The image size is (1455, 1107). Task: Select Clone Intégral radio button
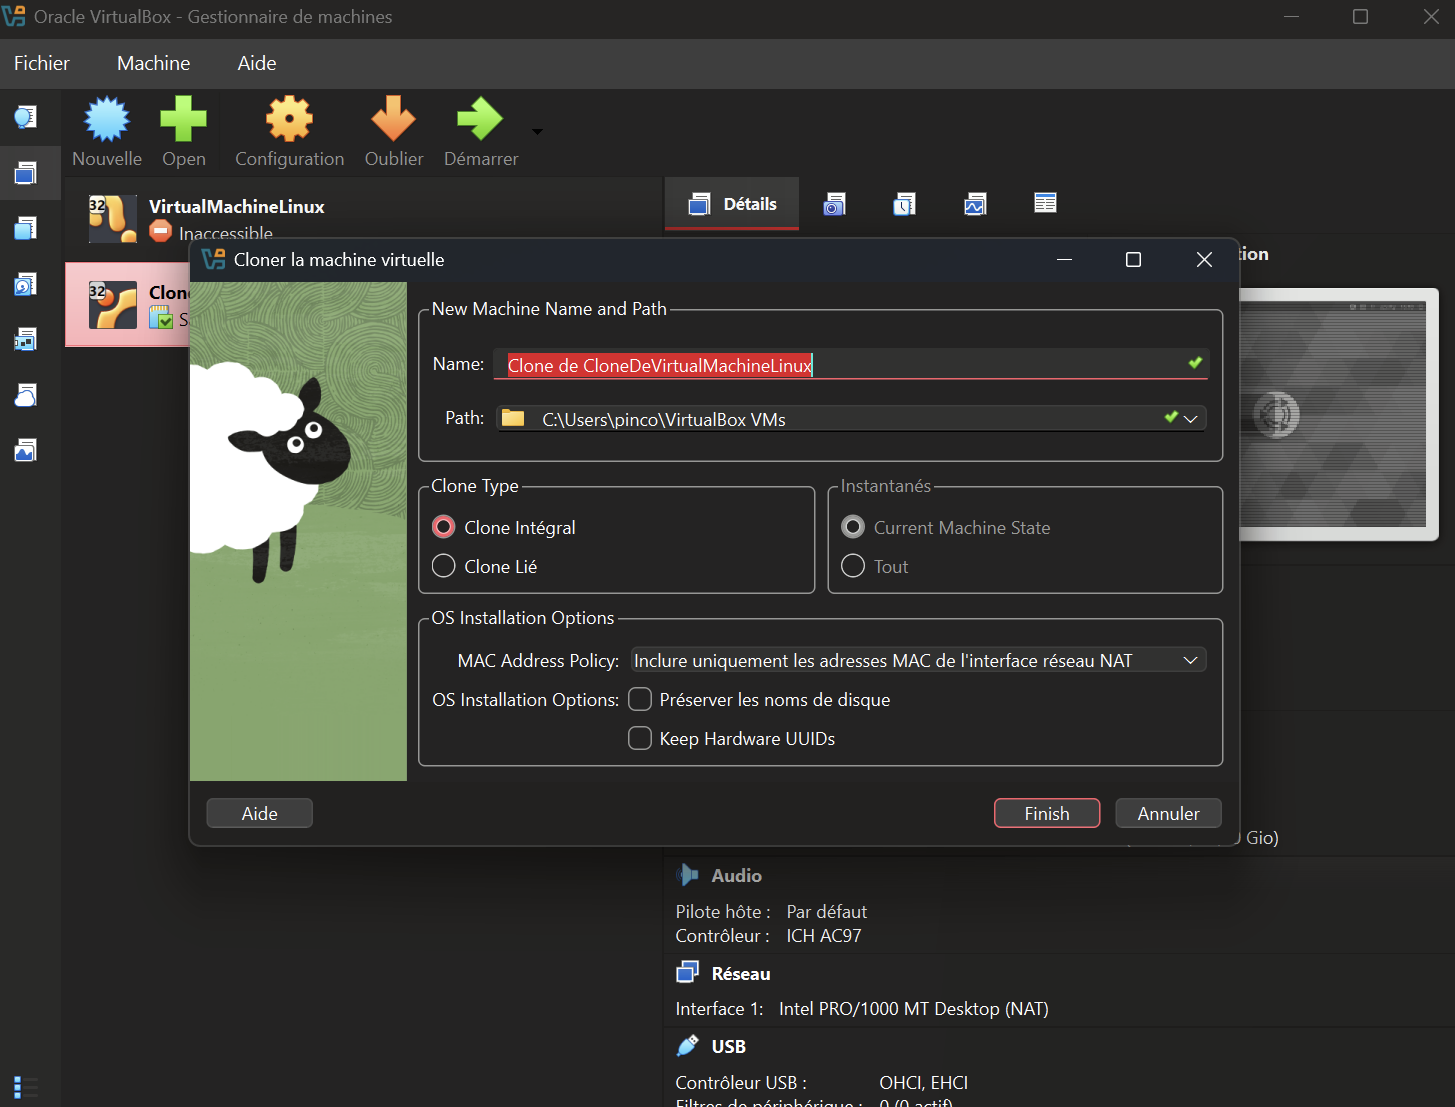coord(444,527)
